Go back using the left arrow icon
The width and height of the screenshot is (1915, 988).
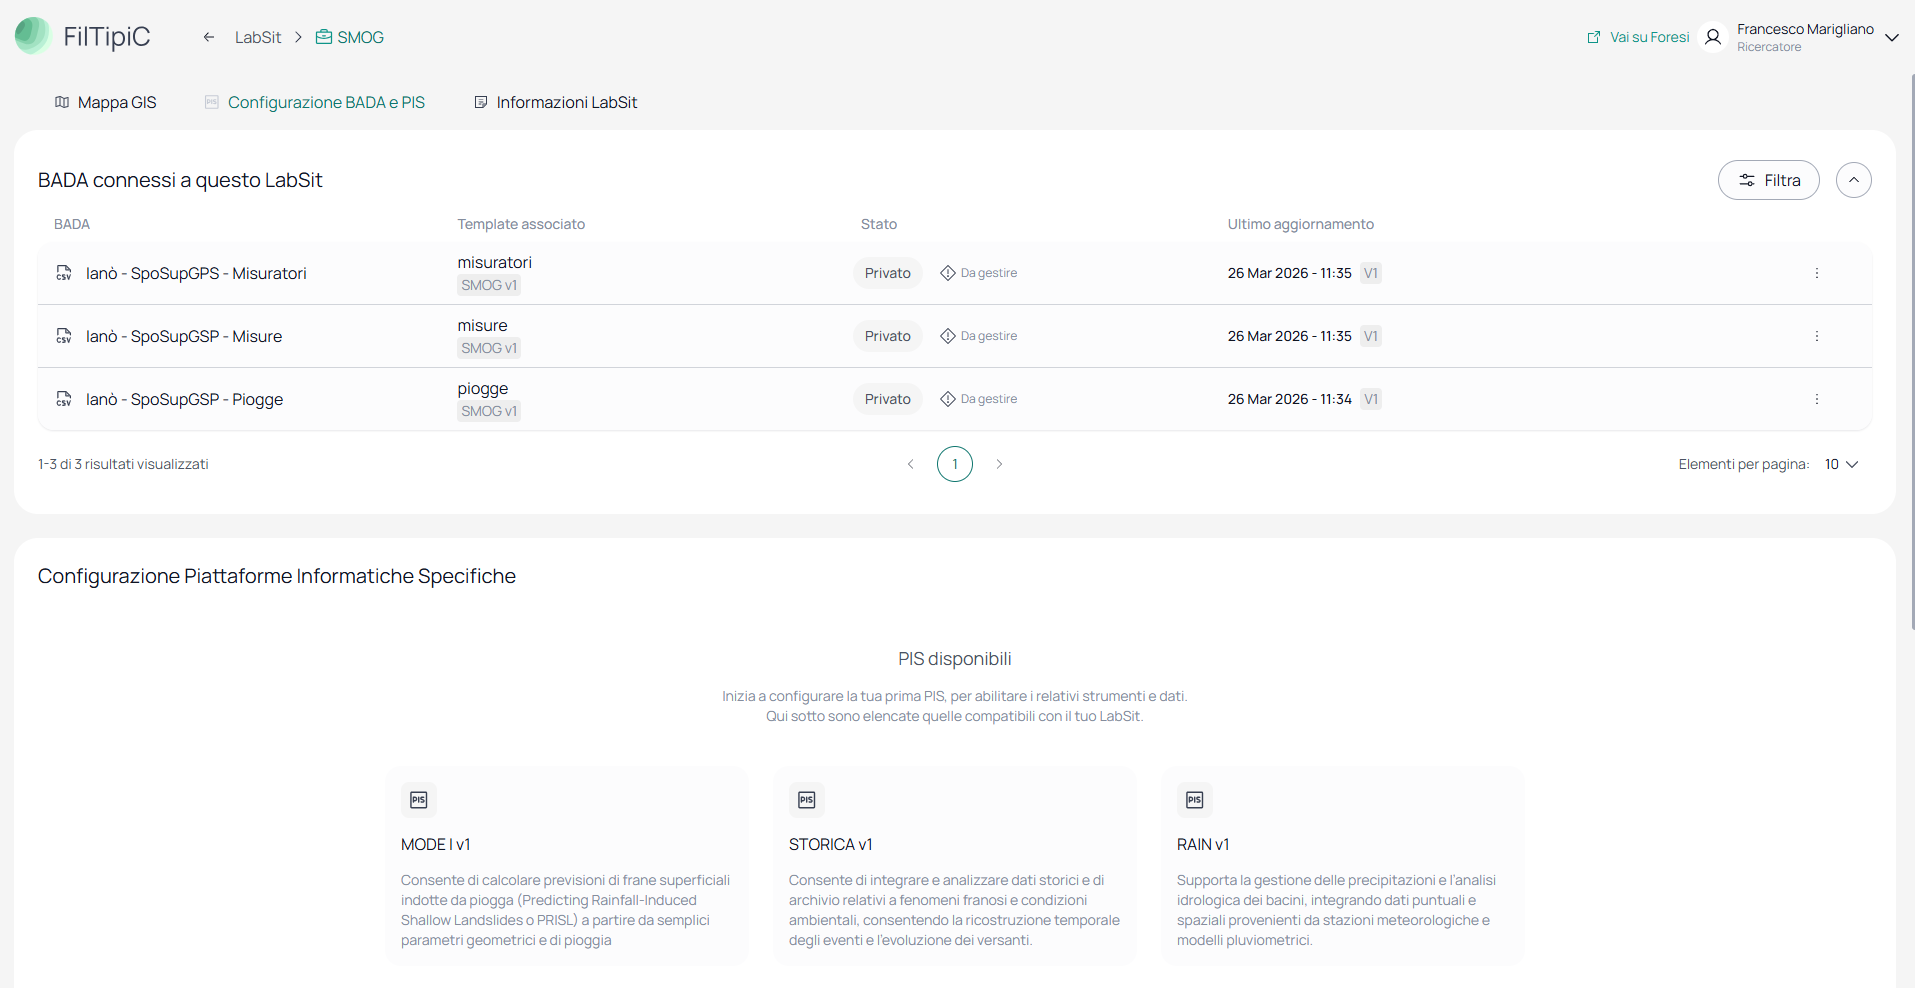209,37
